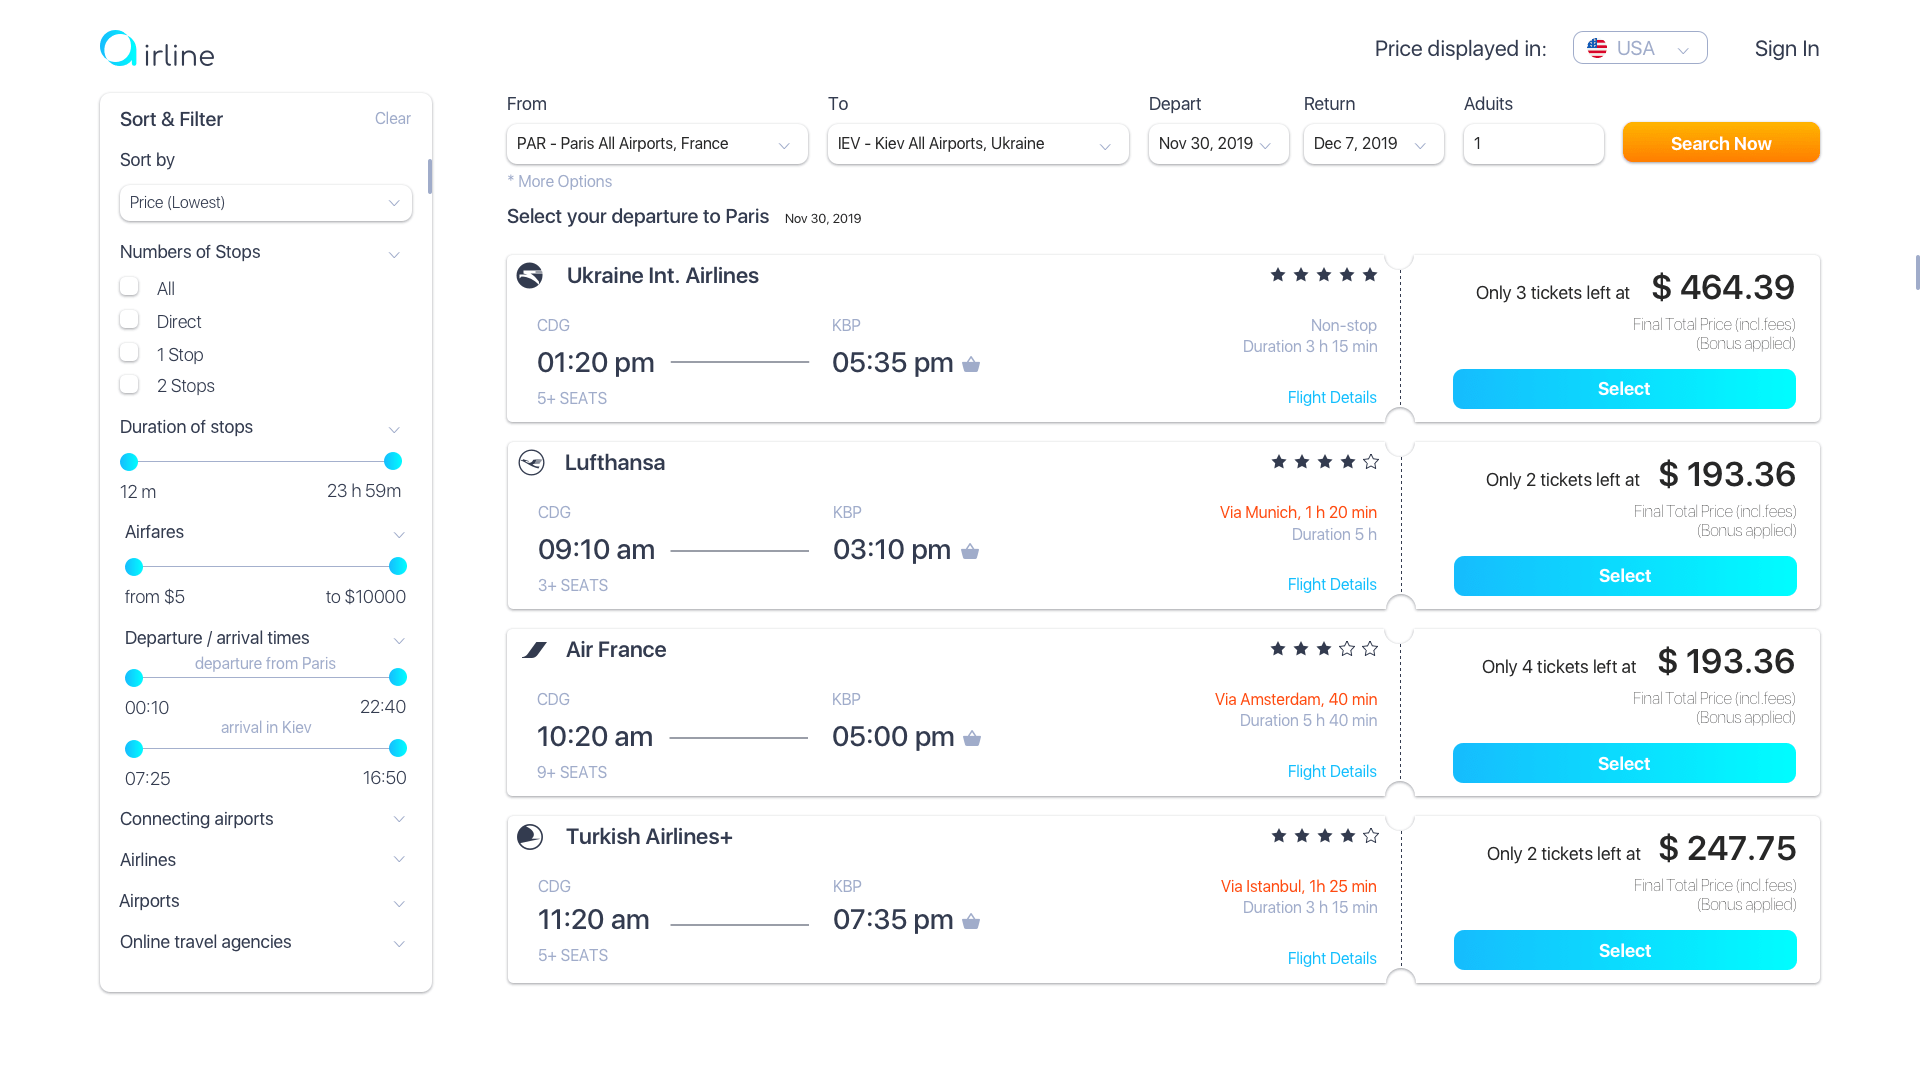This screenshot has width=1920, height=1080.
Task: Click baggage icon next to 03:10 pm
Action: 970,551
